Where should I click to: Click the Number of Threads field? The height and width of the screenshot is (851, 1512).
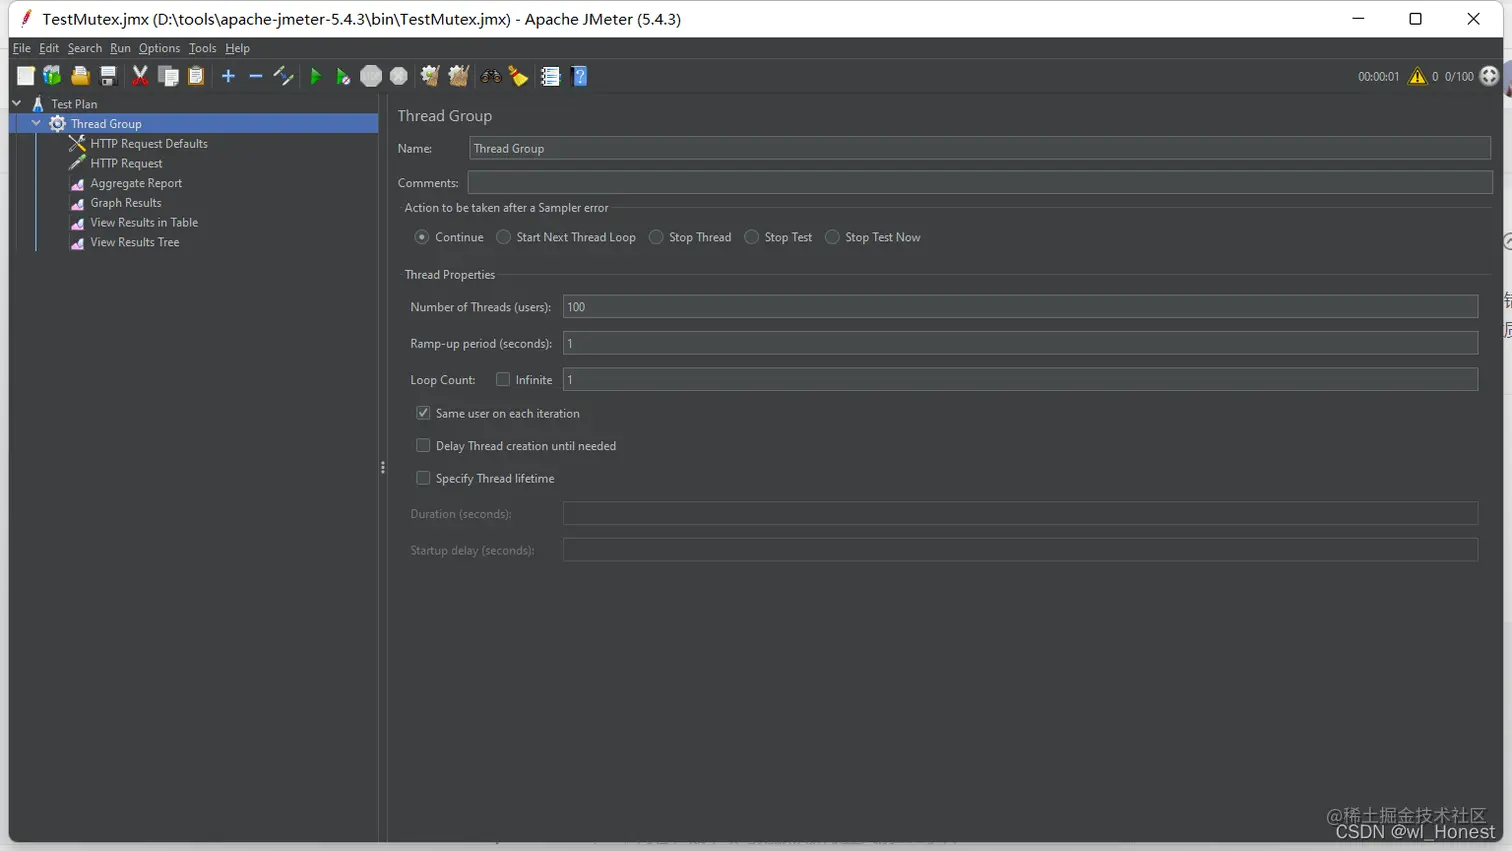click(1020, 307)
